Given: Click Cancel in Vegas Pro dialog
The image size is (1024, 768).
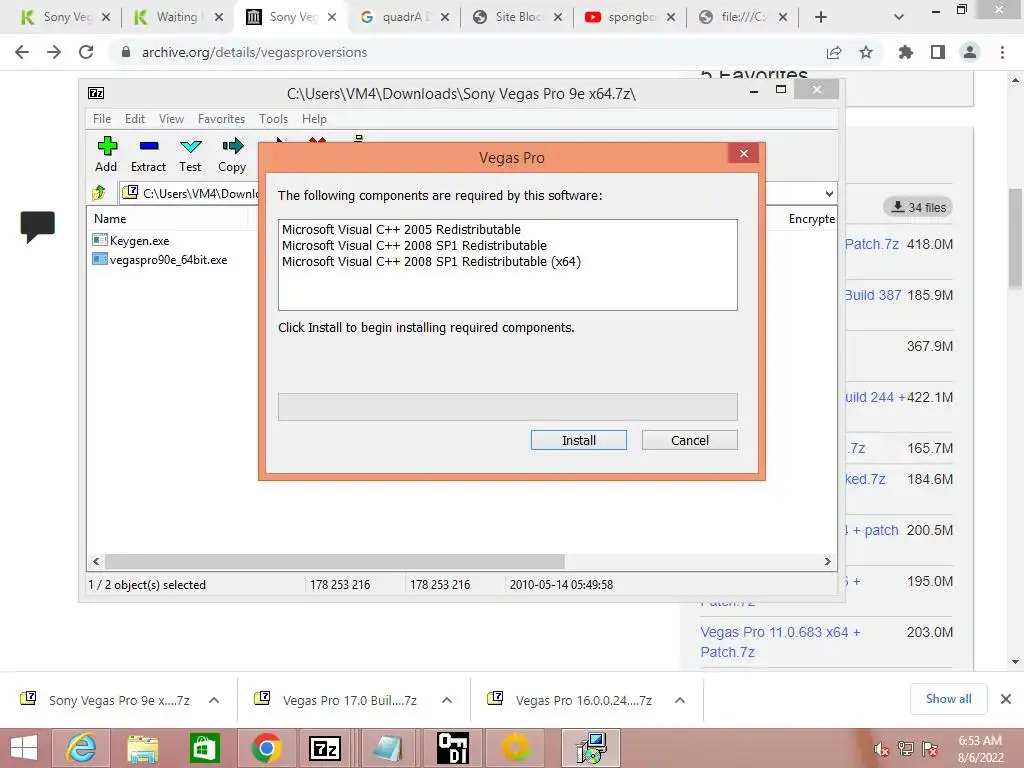Looking at the screenshot, I should (690, 440).
